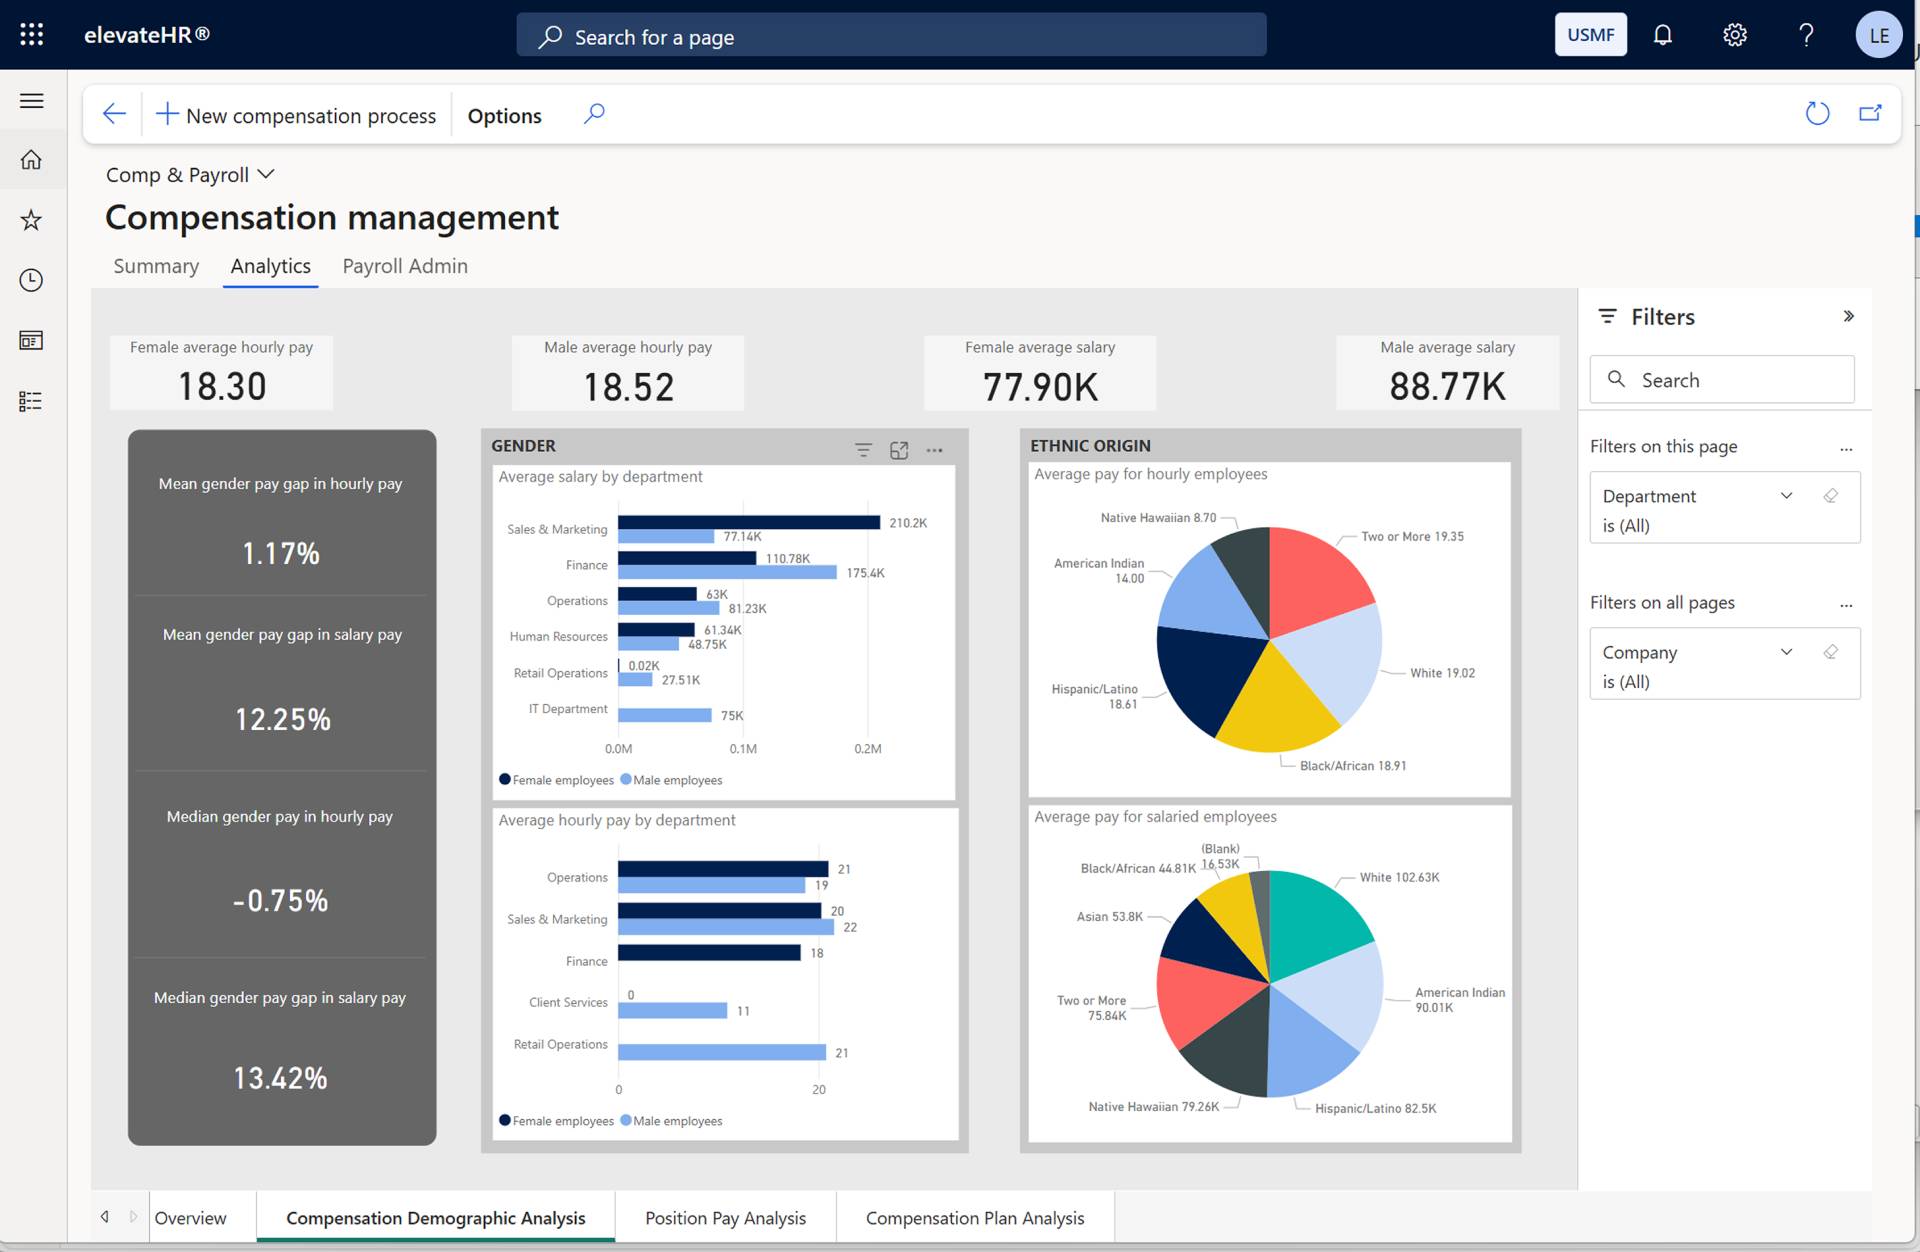Open Recent clock icon in sidebar
Screen dimensions: 1920x1252
[x=32, y=280]
